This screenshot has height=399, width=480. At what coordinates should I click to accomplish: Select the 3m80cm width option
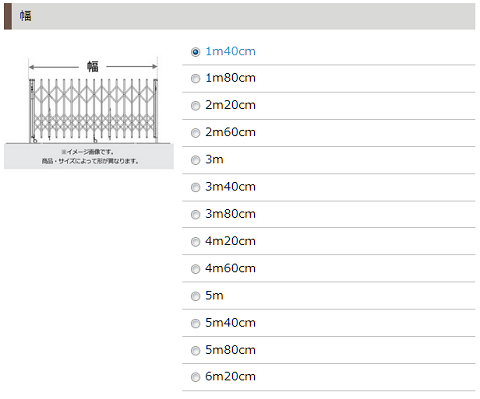(195, 215)
